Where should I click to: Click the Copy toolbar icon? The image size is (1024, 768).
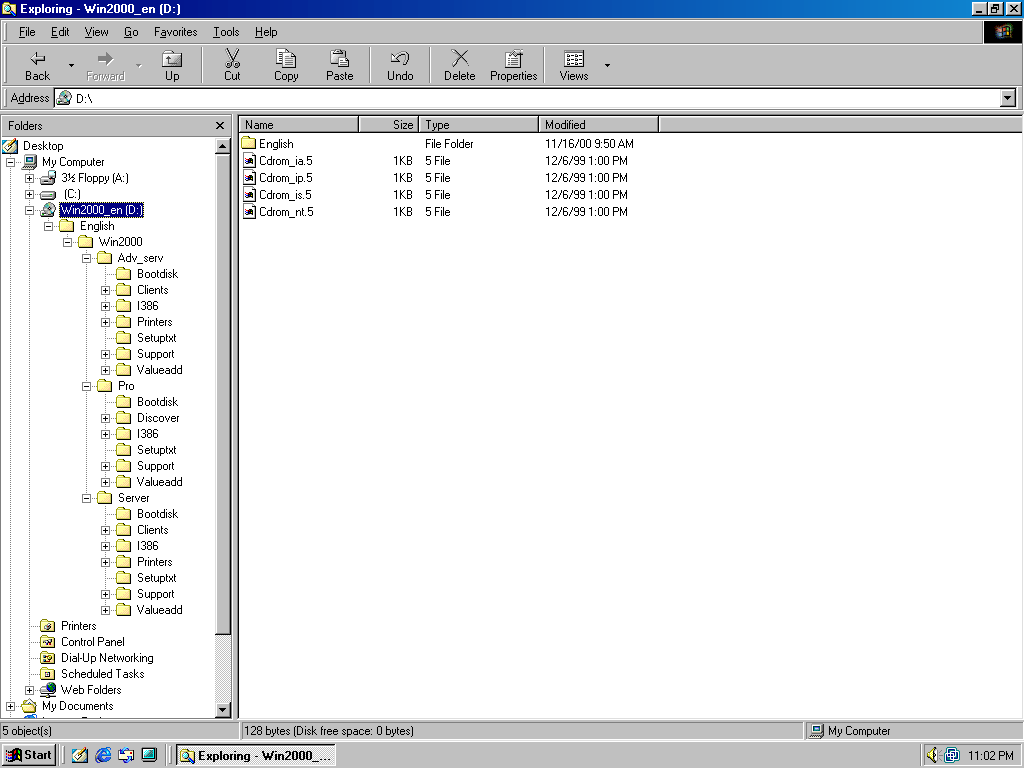(285, 58)
